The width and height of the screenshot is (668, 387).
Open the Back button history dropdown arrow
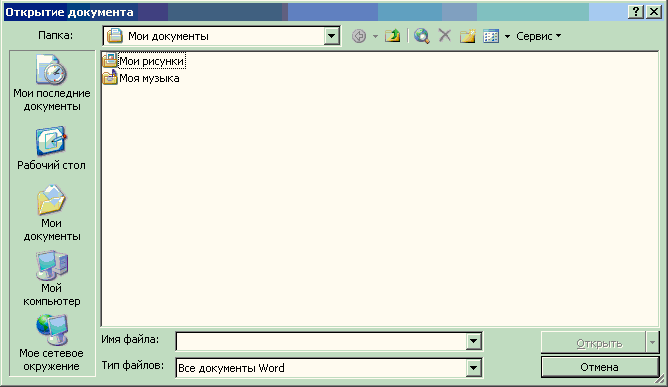click(x=375, y=36)
